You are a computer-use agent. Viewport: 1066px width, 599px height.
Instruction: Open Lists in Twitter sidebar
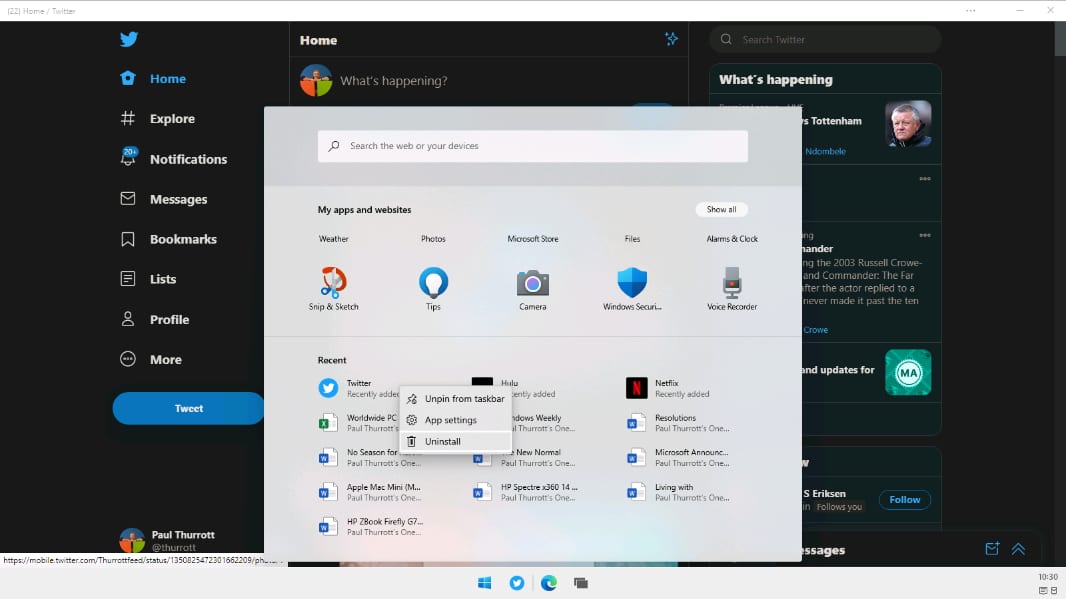(x=148, y=279)
